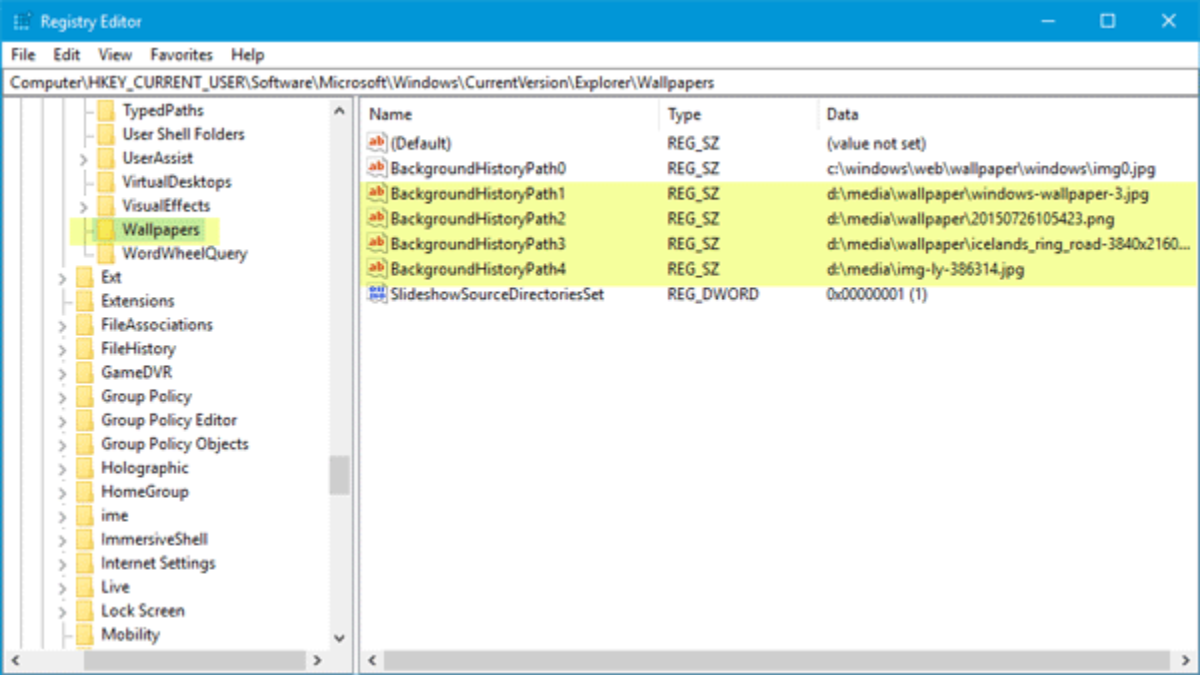Expand the Live key
The height and width of the screenshot is (675, 1200).
coord(62,587)
